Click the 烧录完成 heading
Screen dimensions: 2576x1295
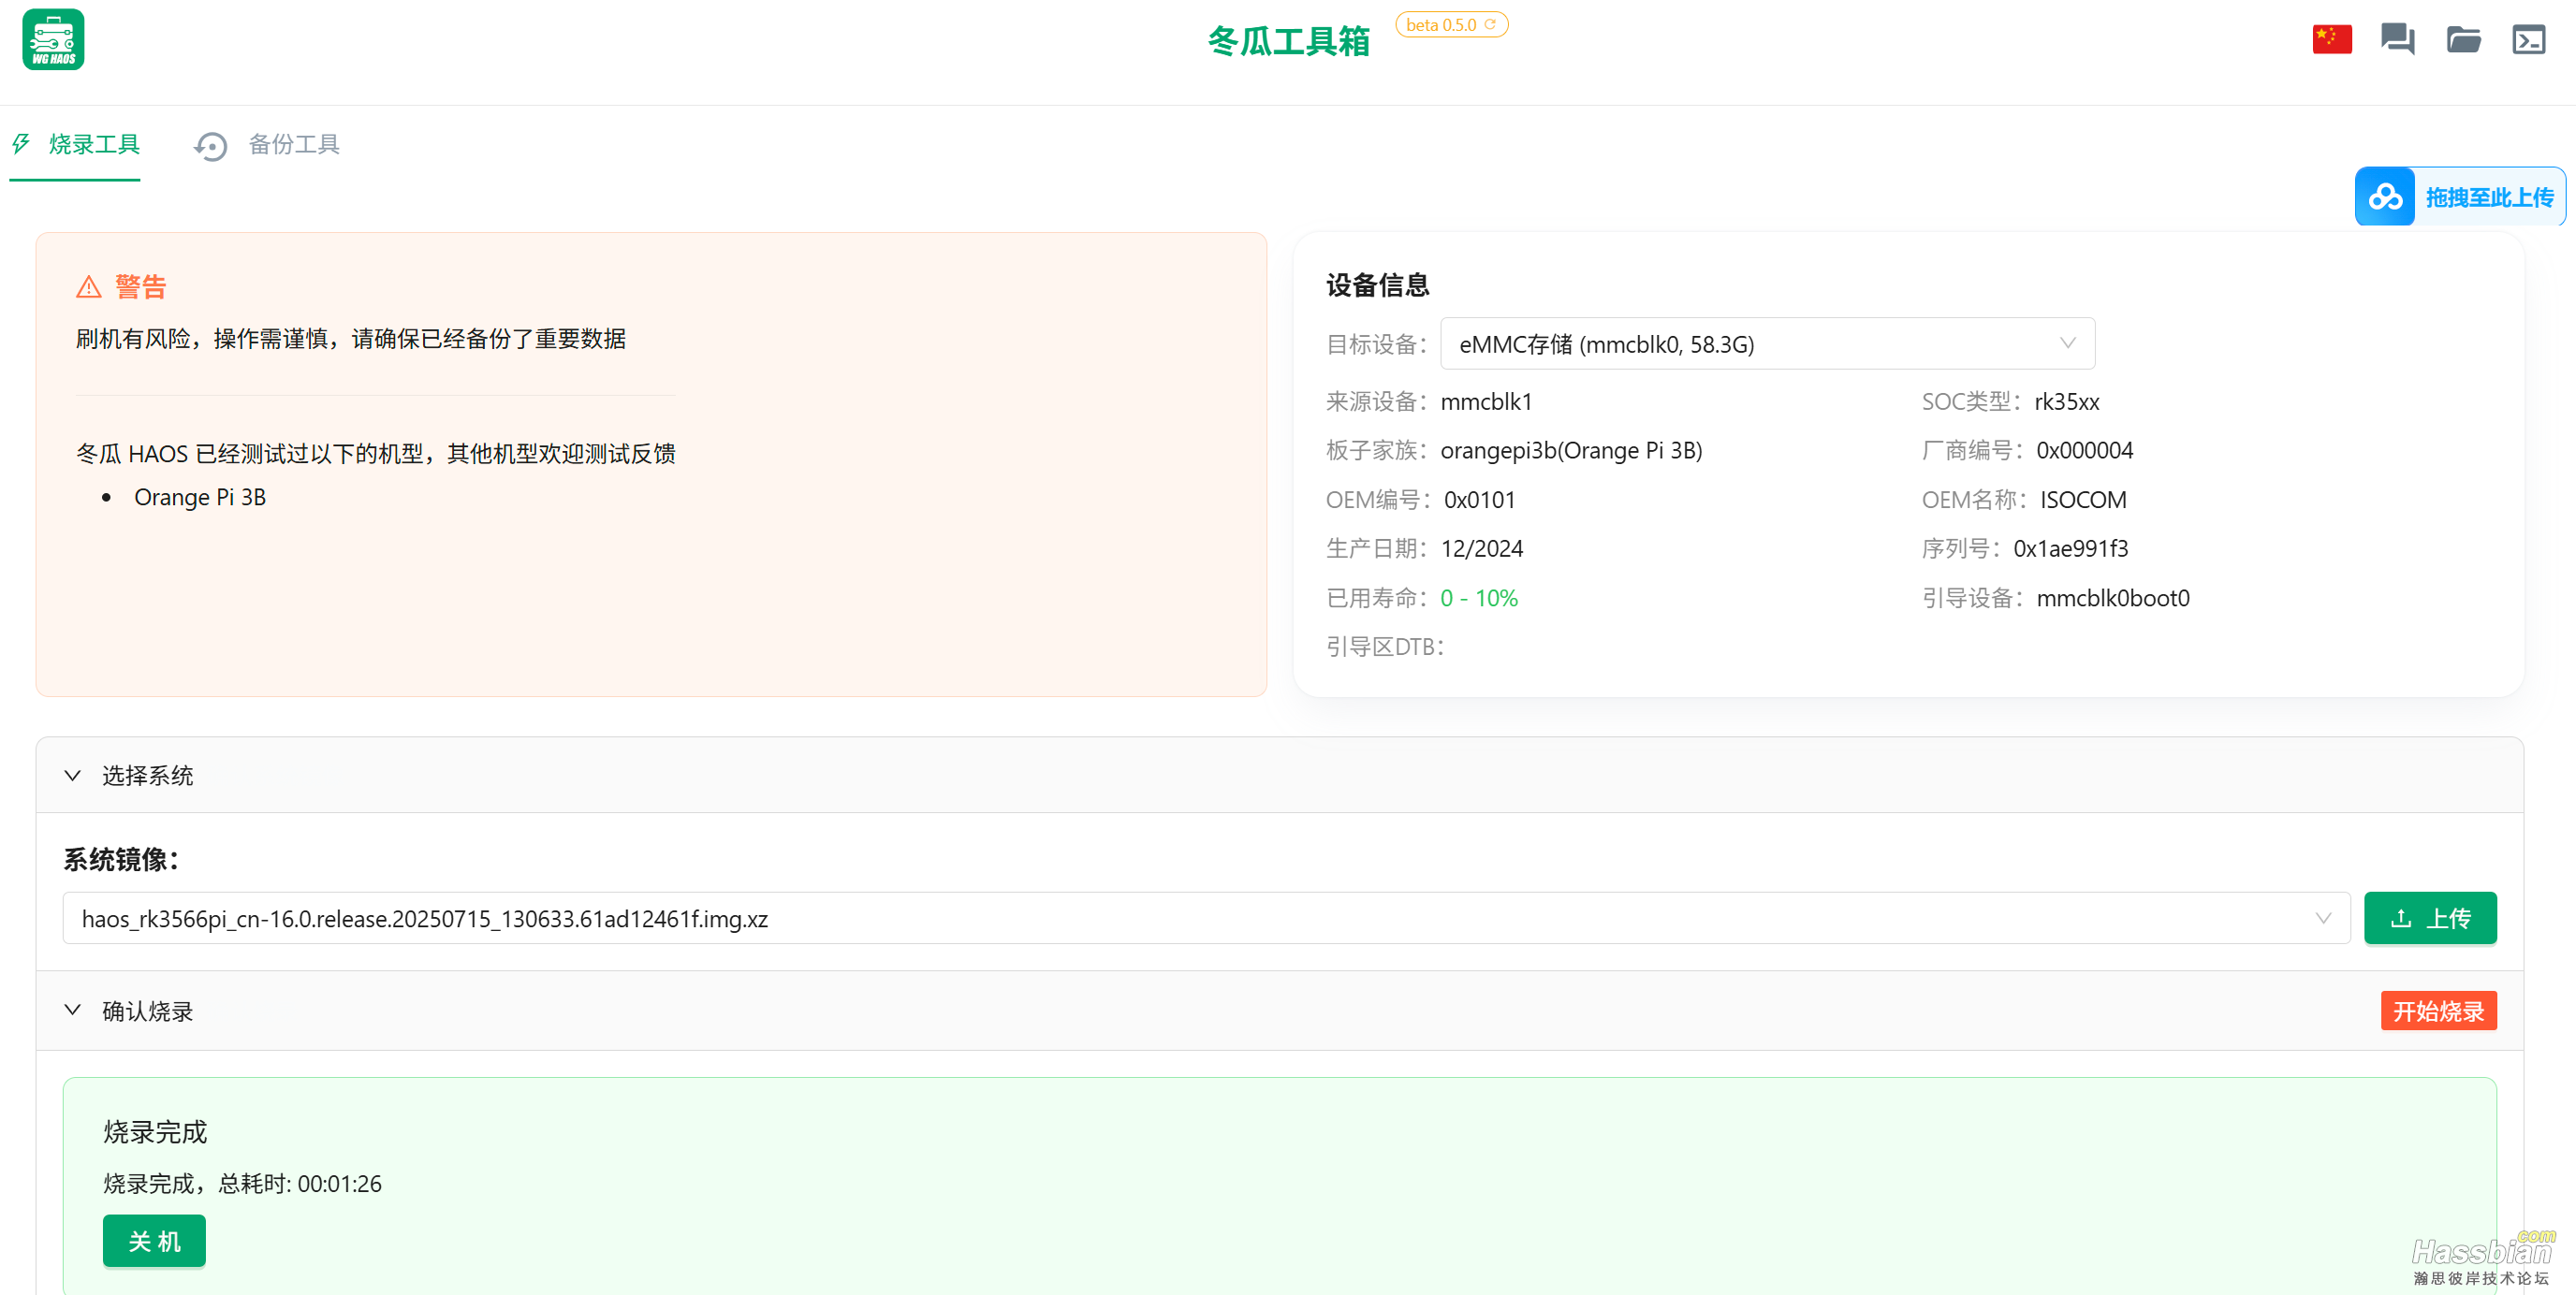(155, 1132)
